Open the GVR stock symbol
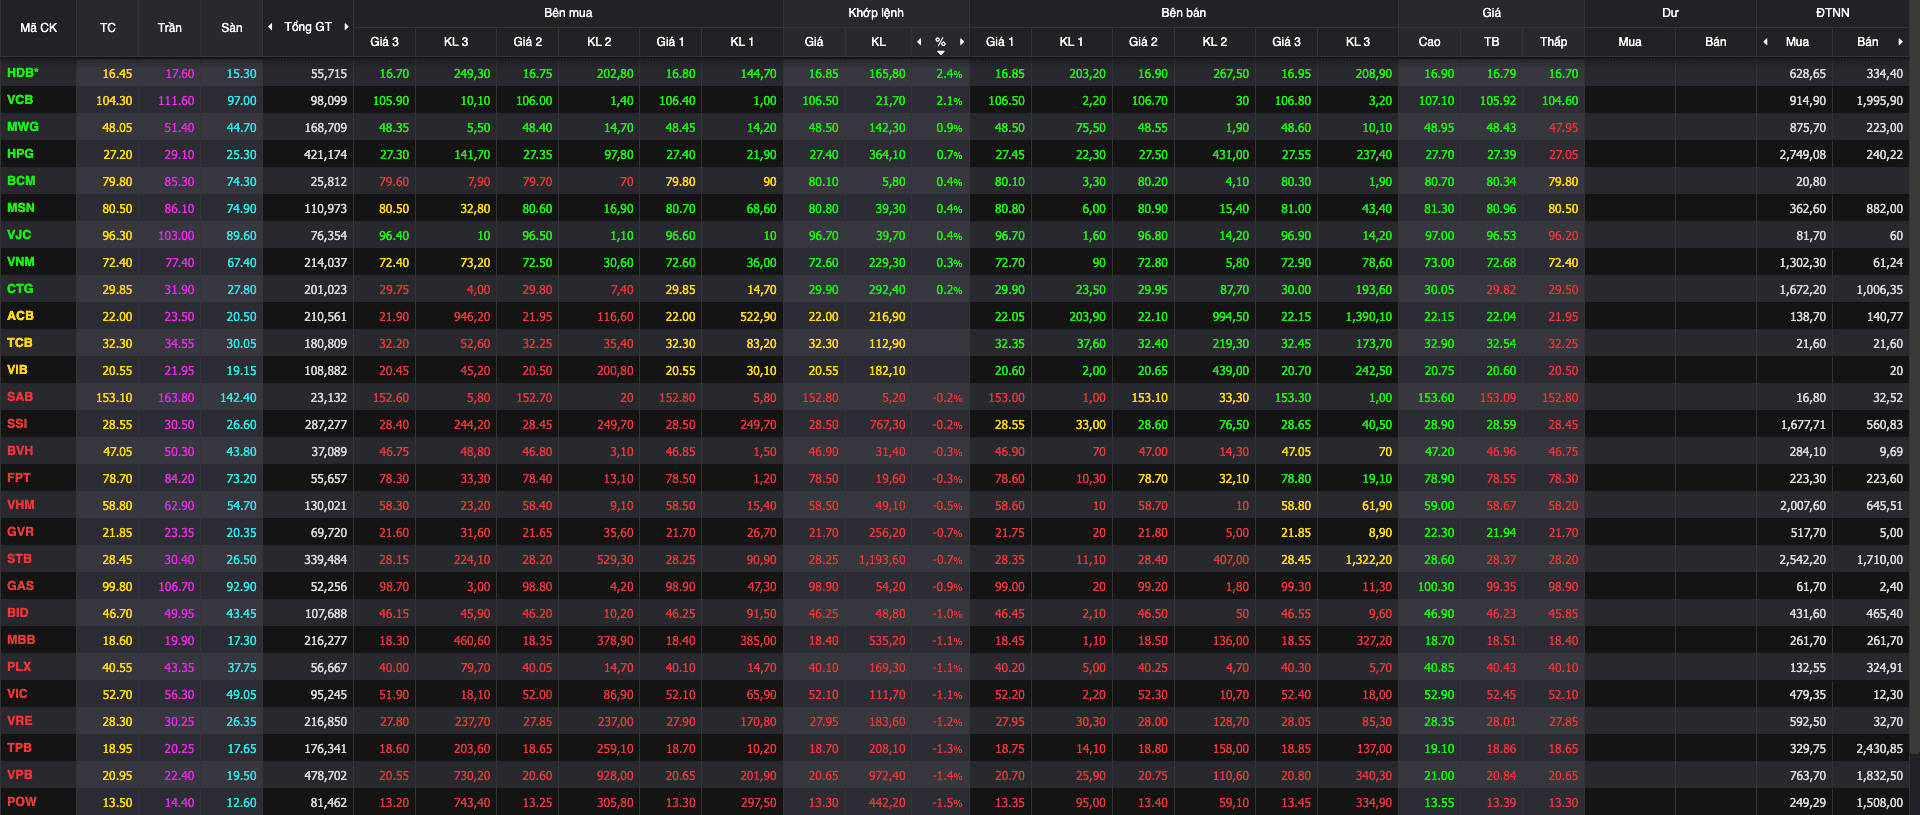Image resolution: width=1920 pixels, height=815 pixels. pyautogui.click(x=20, y=532)
